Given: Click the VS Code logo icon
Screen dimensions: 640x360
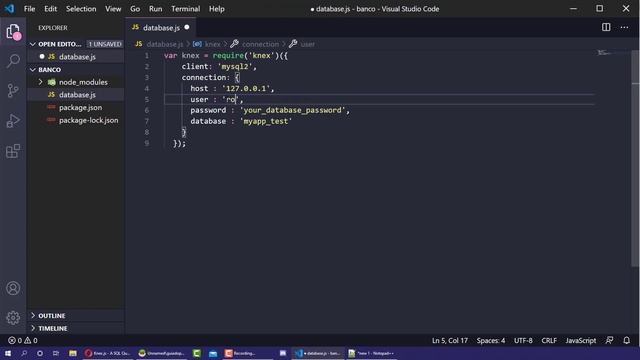Looking at the screenshot, I should click(9, 9).
